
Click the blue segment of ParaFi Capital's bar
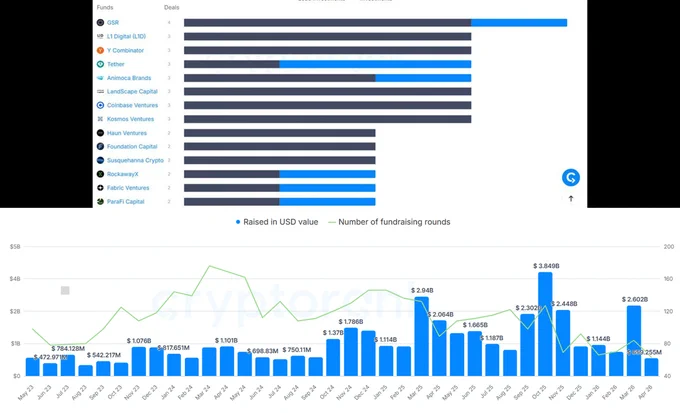[327, 202]
